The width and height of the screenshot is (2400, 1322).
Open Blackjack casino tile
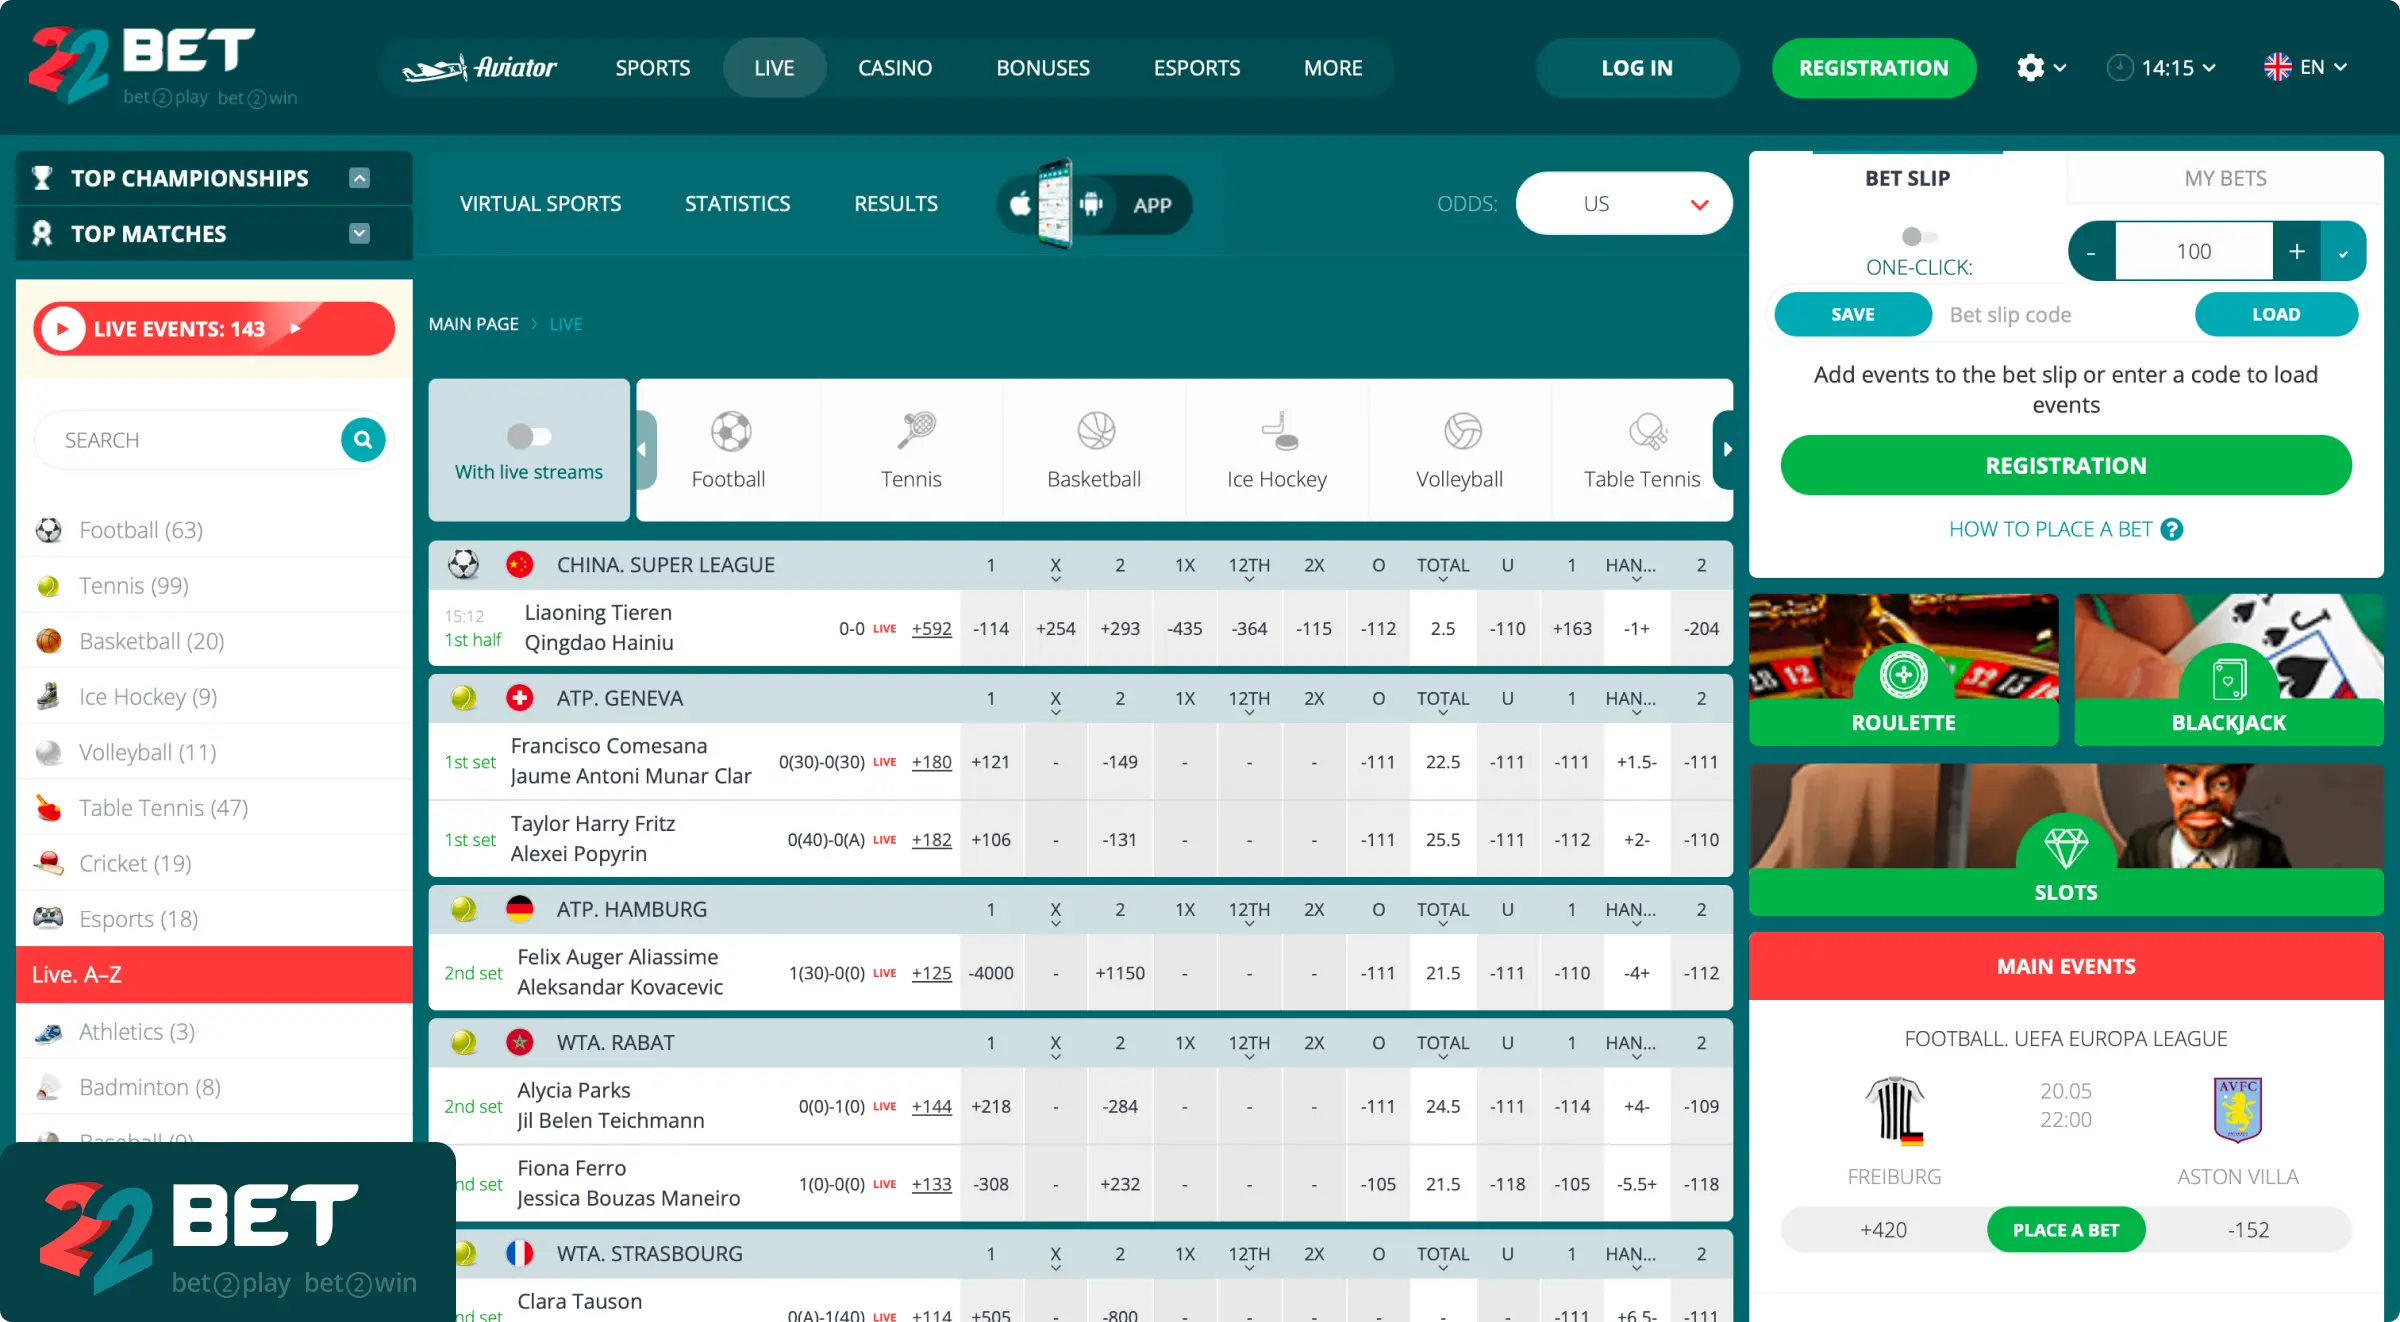2229,670
